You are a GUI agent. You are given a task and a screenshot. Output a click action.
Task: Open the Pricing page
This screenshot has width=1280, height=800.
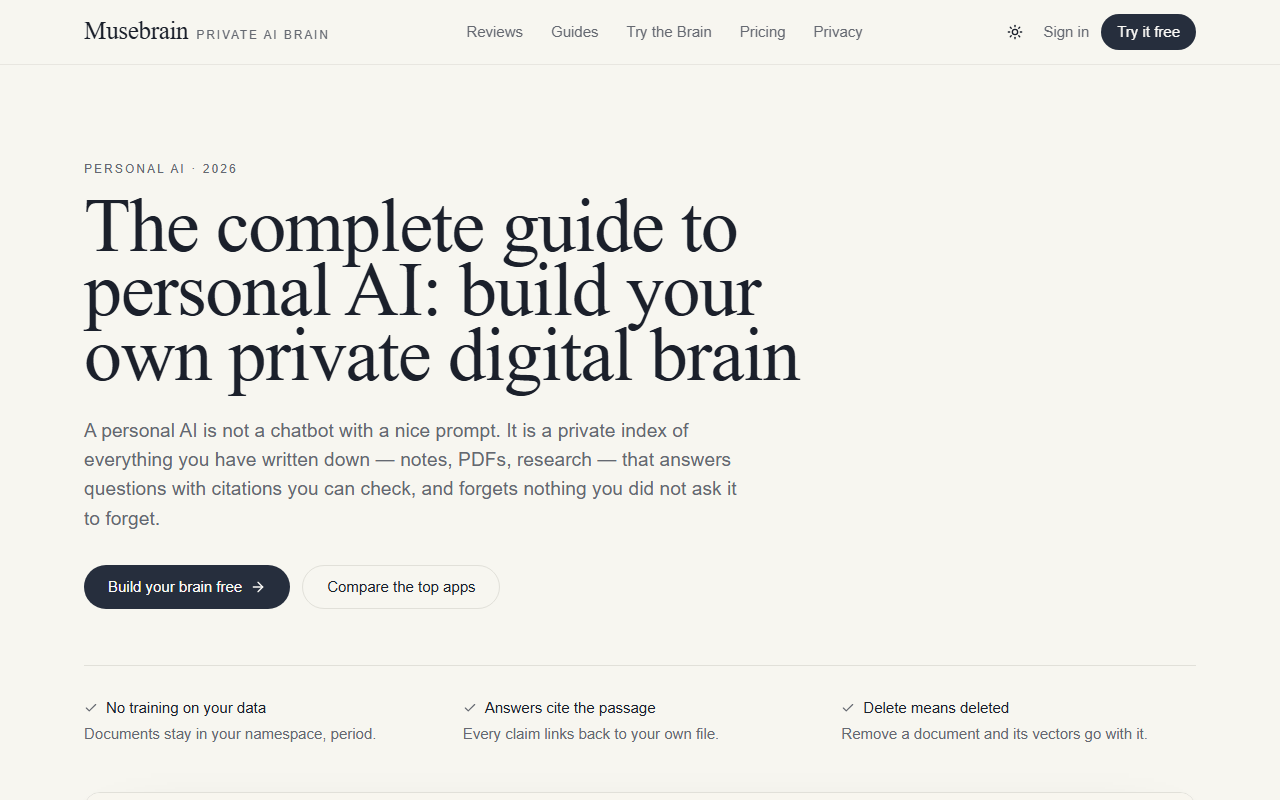click(763, 32)
